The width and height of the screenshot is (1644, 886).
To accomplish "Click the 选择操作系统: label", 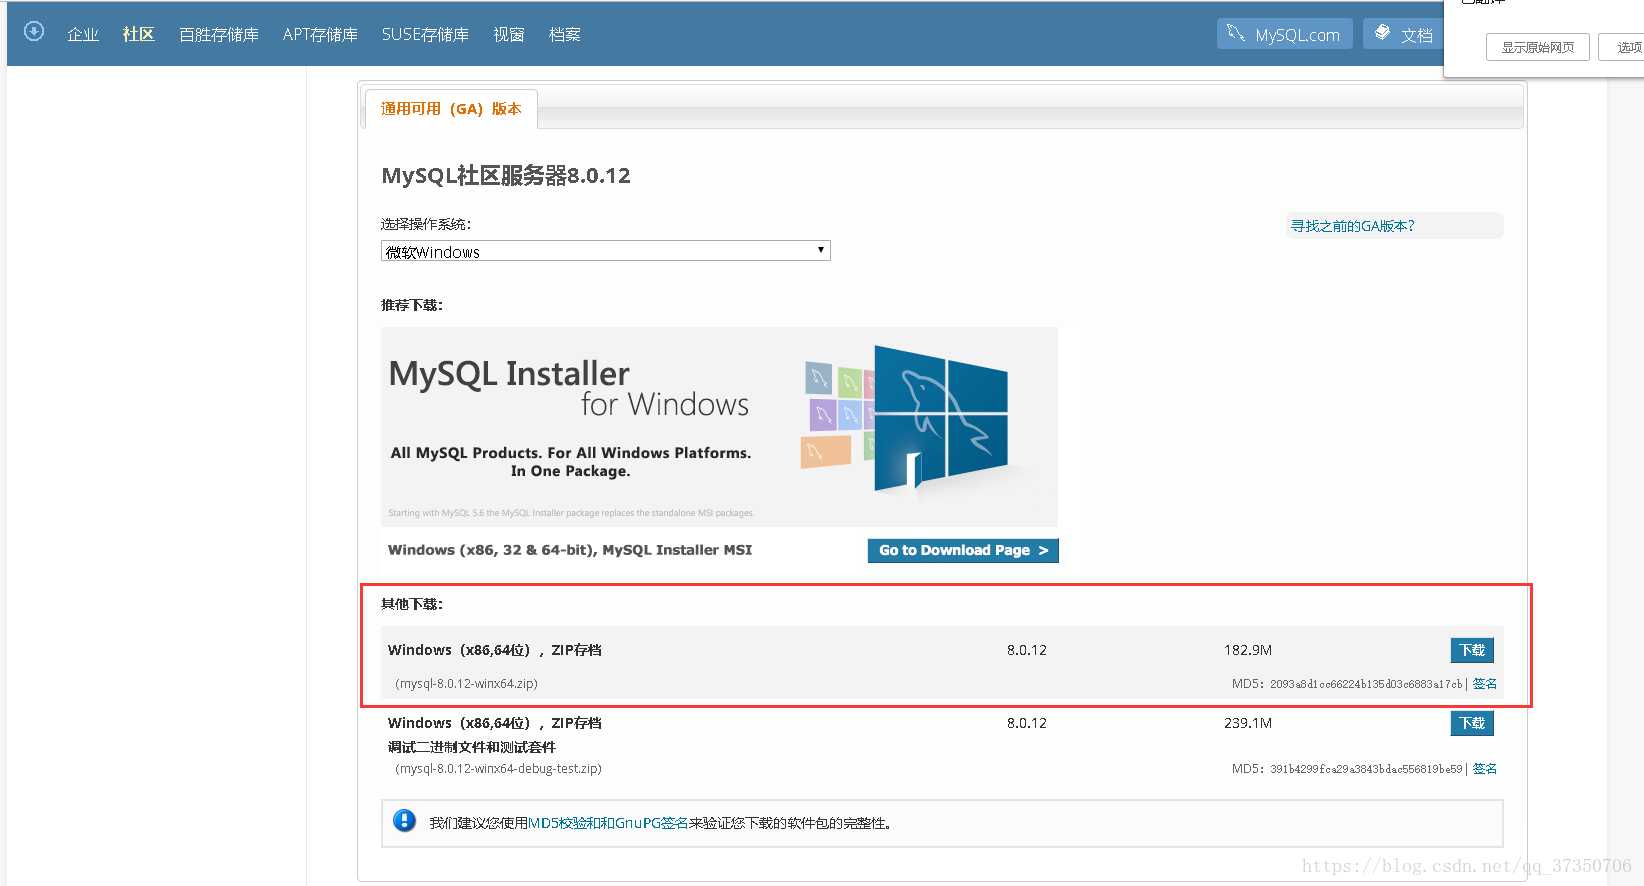I will 426,224.
